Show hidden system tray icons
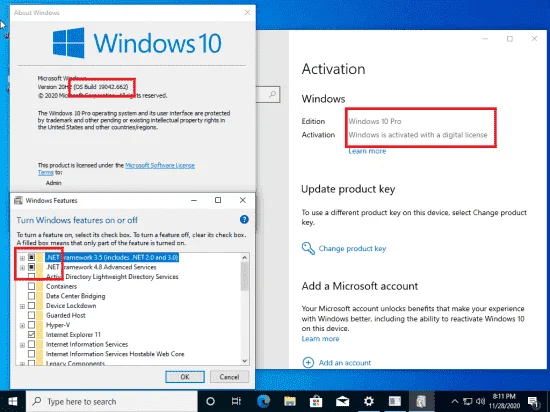 [455, 401]
